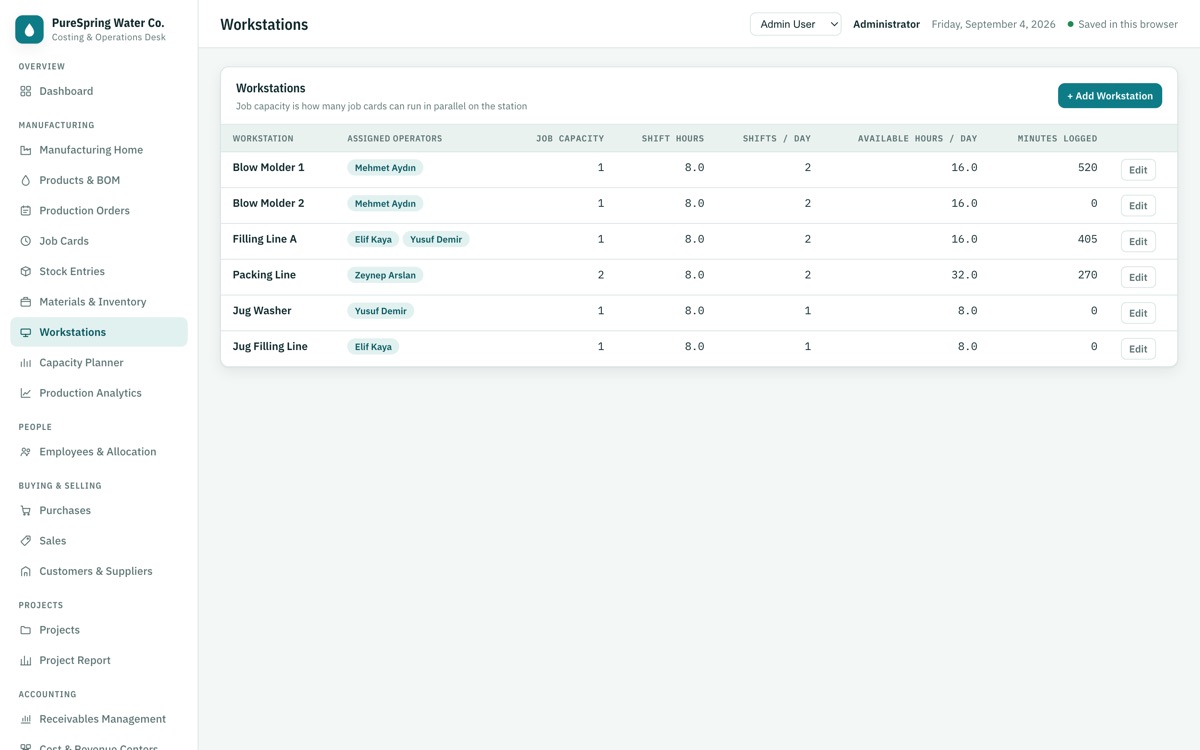The height and width of the screenshot is (750, 1200).
Task: Click the Capacity Planner bars icon
Action: (x=26, y=363)
